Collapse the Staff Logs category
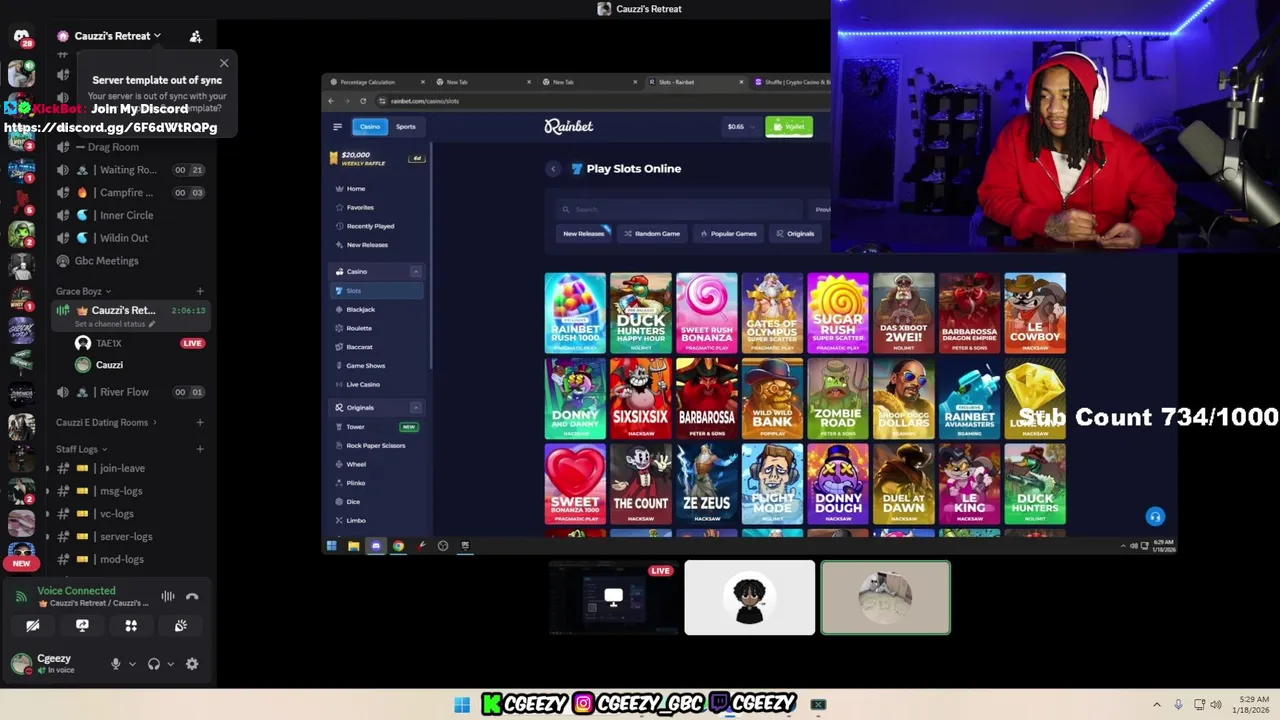Viewport: 1280px width, 720px height. (x=80, y=449)
